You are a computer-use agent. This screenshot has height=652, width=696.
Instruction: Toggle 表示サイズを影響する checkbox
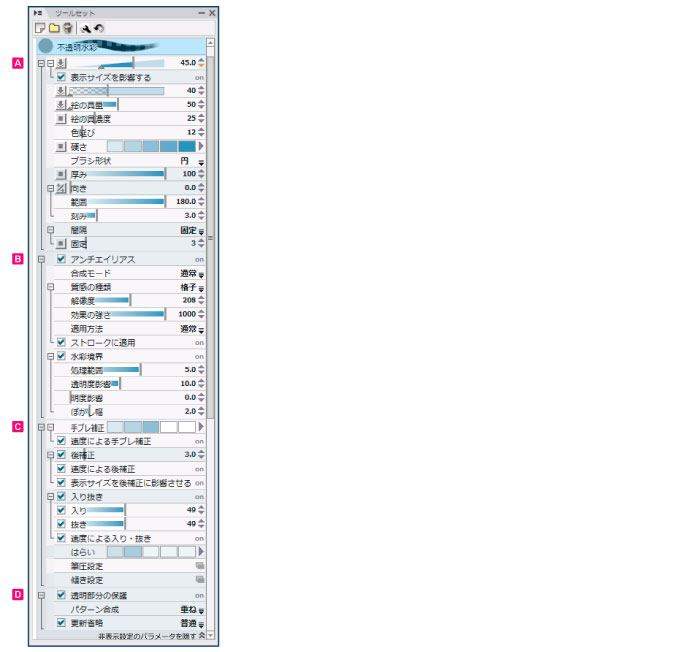tap(61, 77)
